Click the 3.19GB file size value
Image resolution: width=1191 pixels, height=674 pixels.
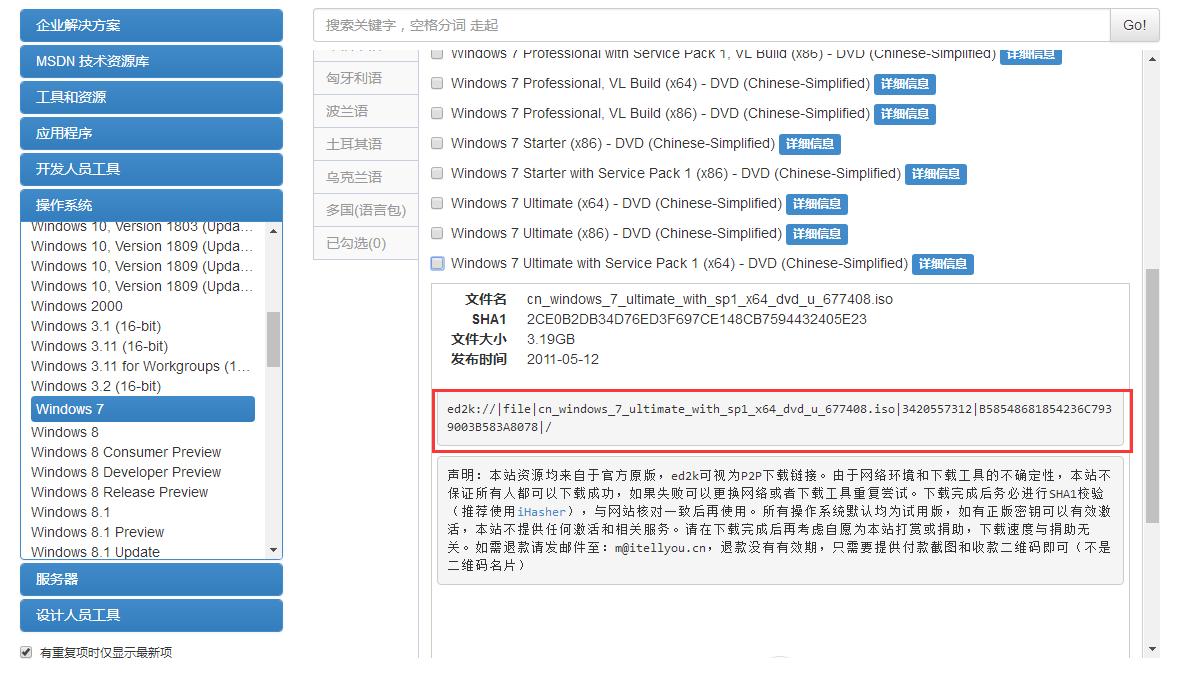551,339
